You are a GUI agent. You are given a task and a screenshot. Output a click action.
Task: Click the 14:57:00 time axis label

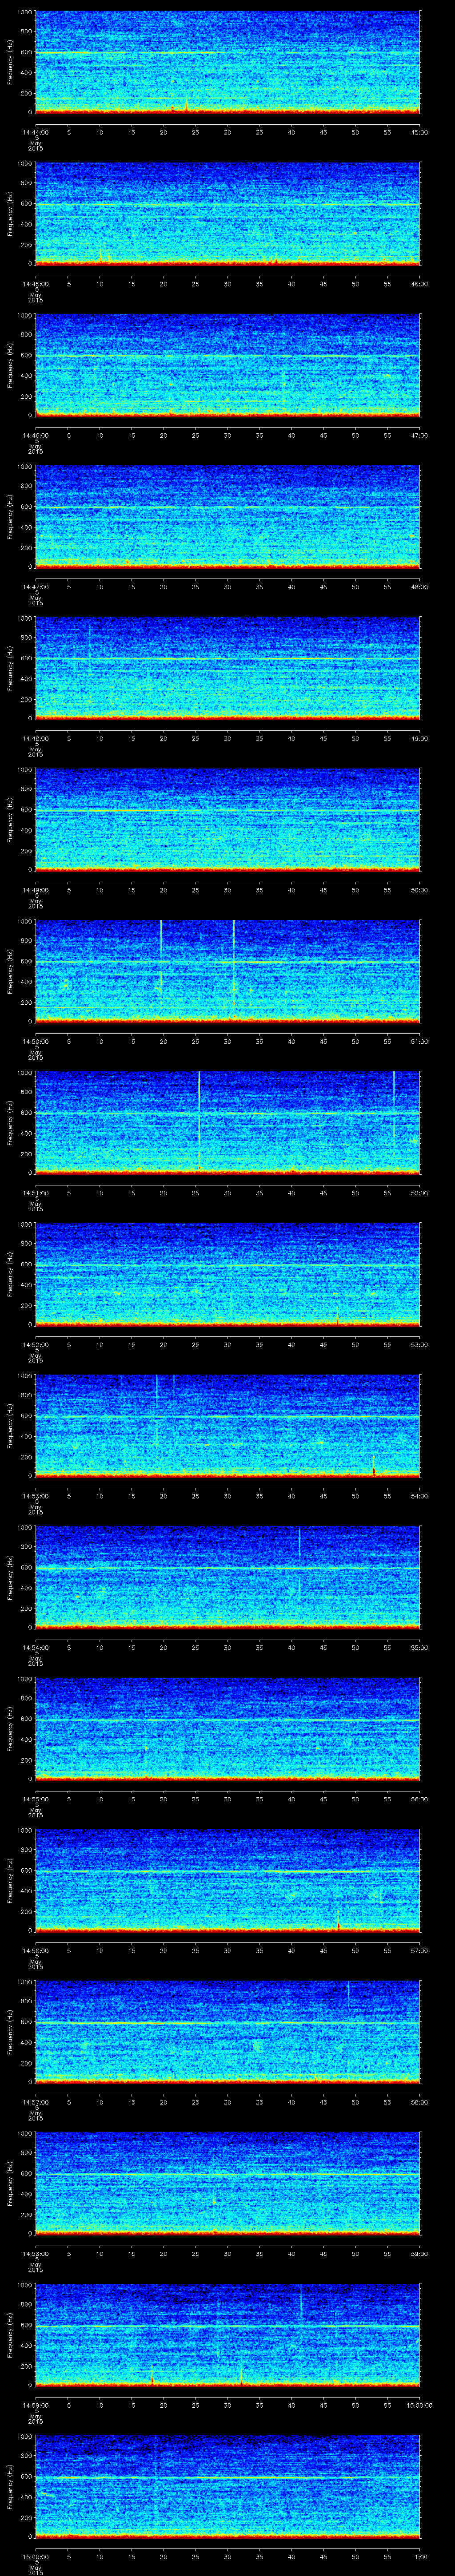(35, 2102)
